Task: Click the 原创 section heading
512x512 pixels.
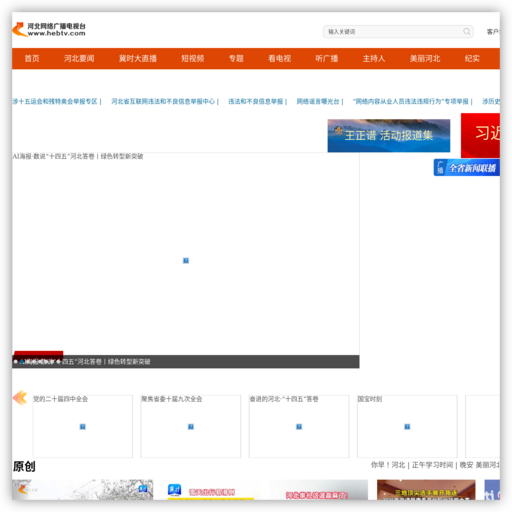Action: [x=24, y=466]
